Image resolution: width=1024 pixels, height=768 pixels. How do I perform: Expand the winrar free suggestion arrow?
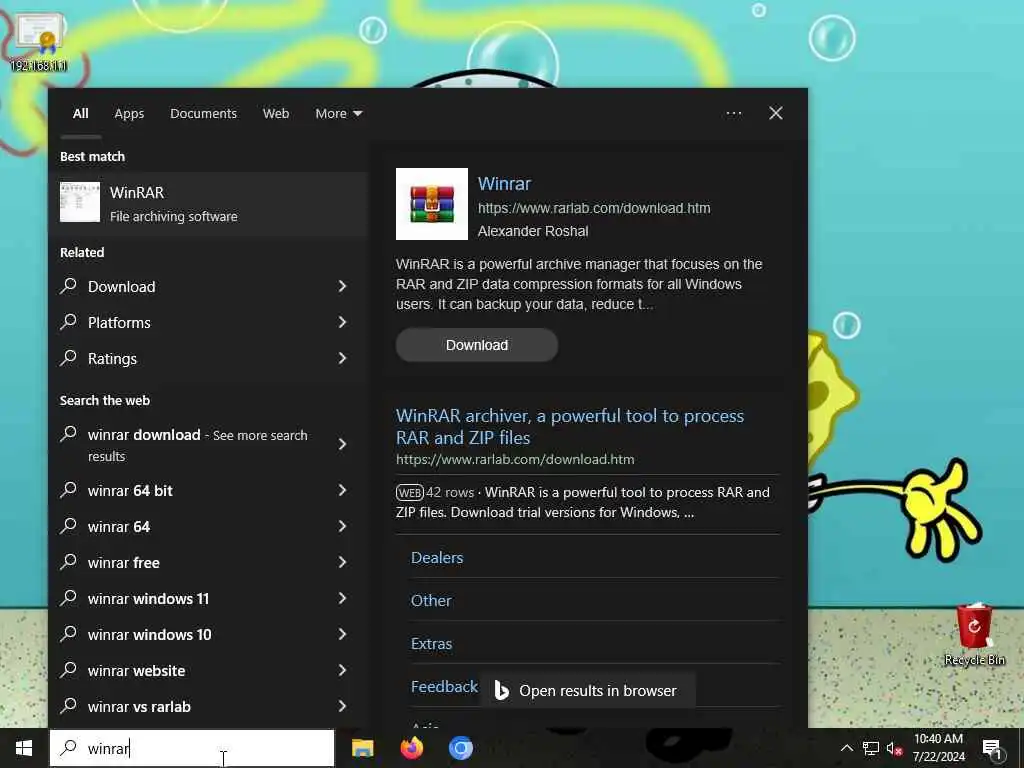[x=342, y=562]
